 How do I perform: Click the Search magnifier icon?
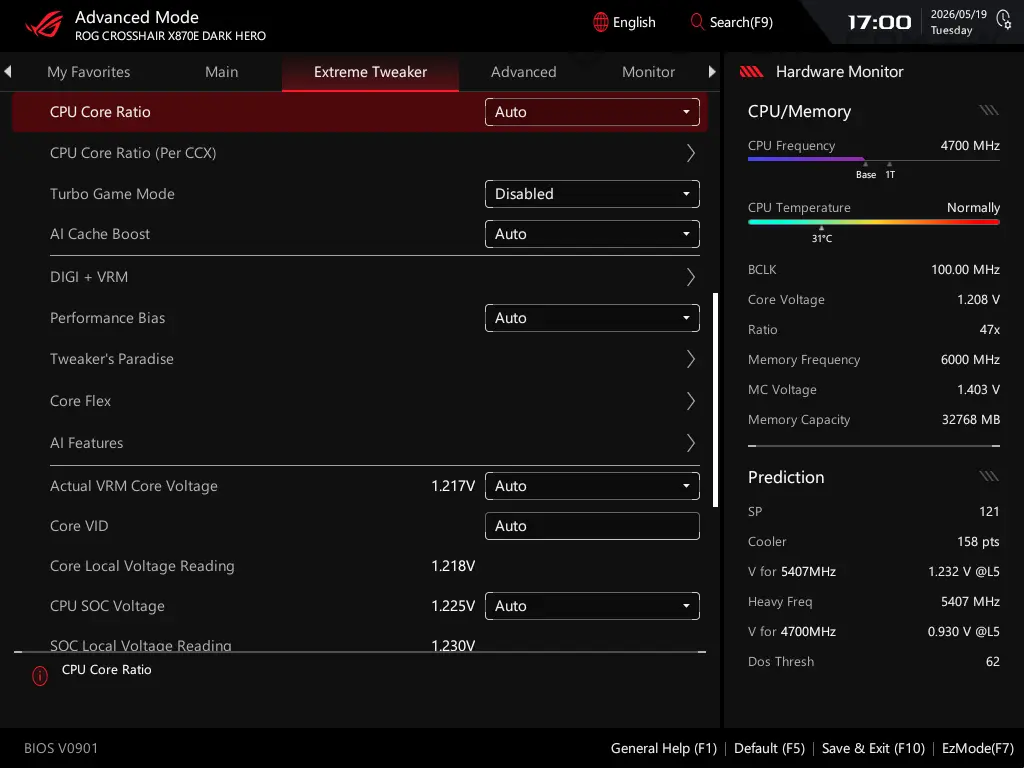coord(697,22)
